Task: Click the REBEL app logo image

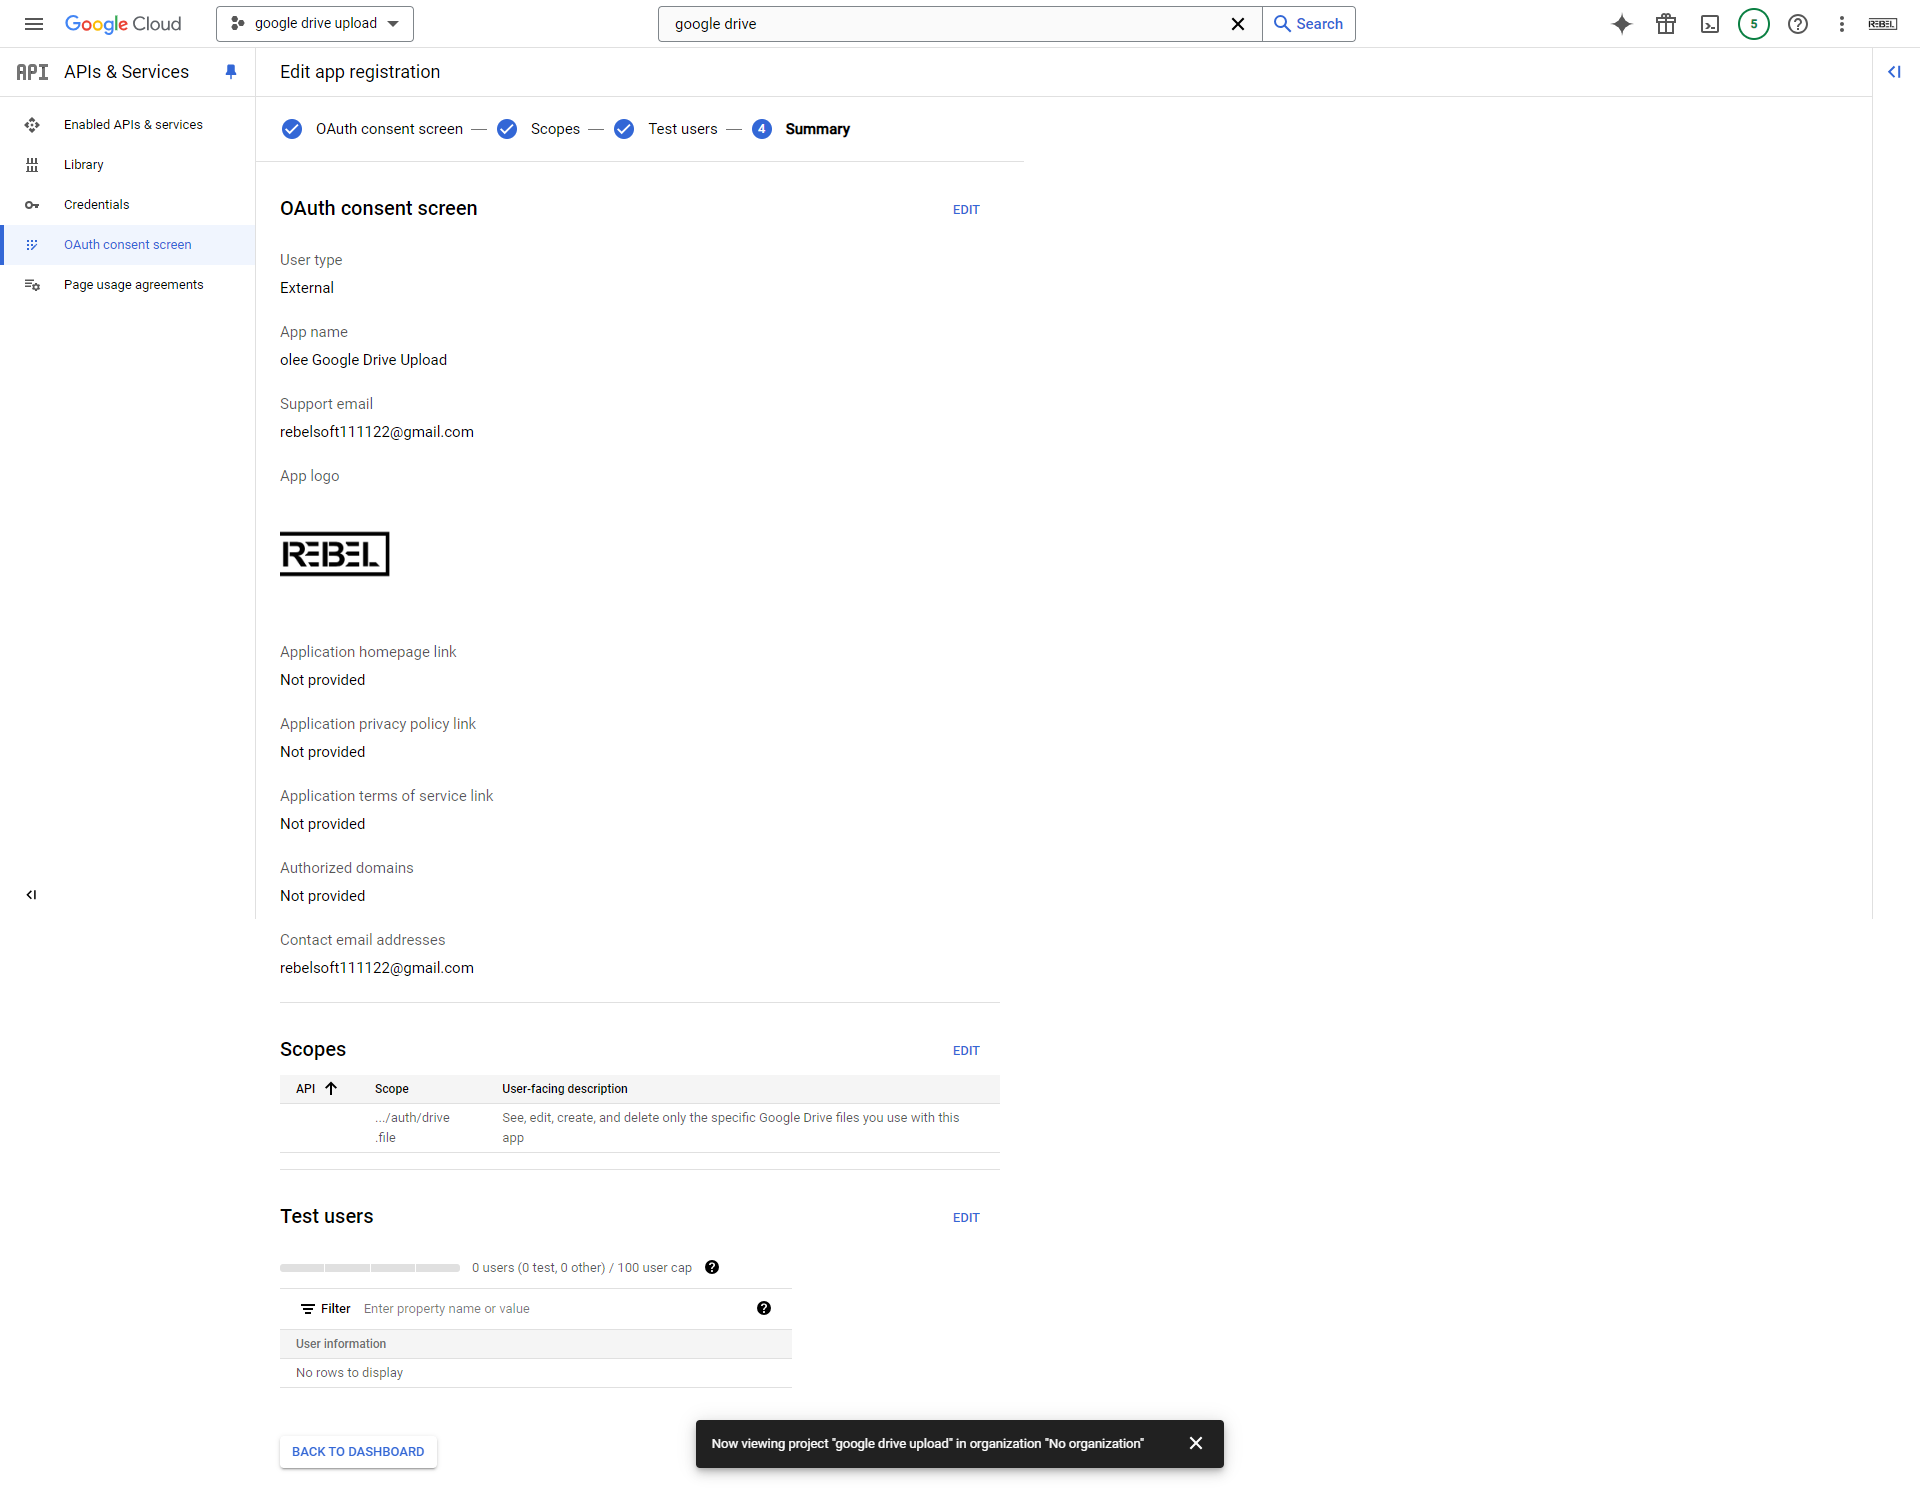Action: click(x=335, y=554)
